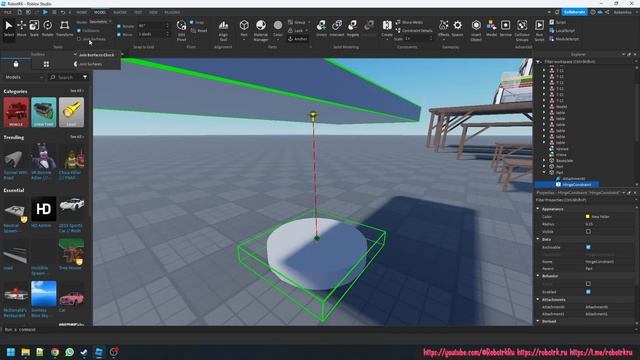This screenshot has width=640, height=360.
Task: Insert a new Part
Action: coord(244,29)
